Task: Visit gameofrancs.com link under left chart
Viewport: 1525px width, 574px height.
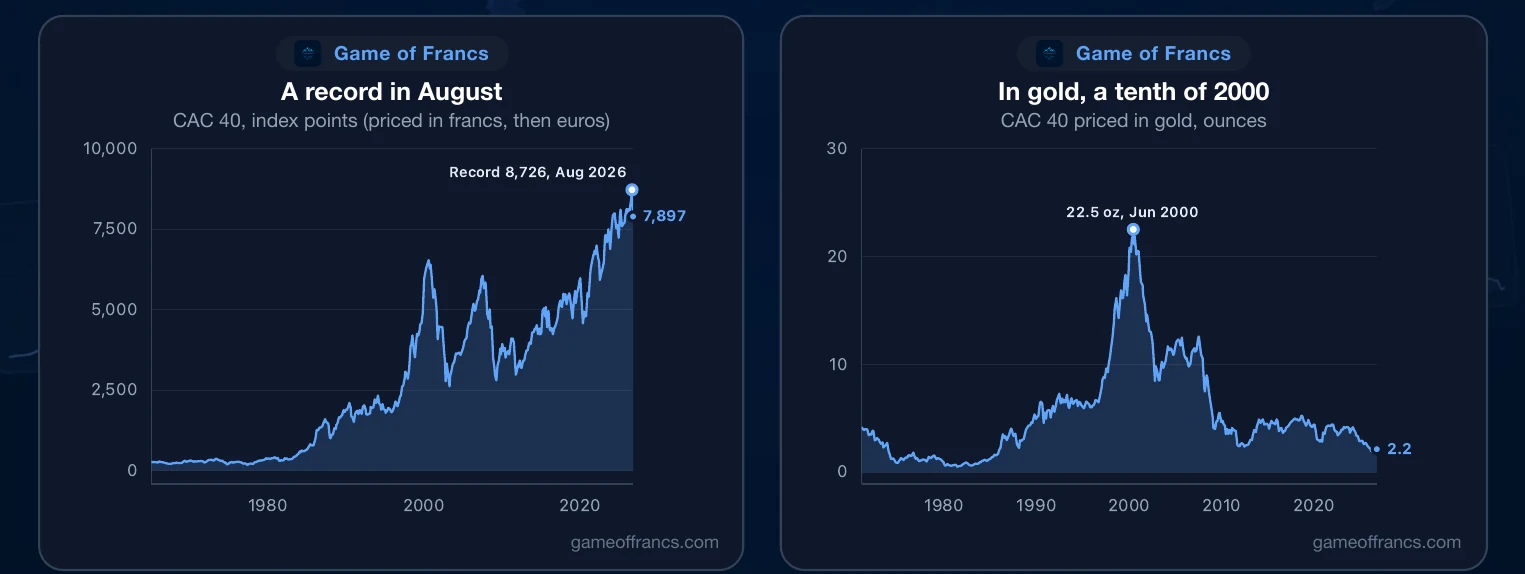Action: pyautogui.click(x=644, y=542)
